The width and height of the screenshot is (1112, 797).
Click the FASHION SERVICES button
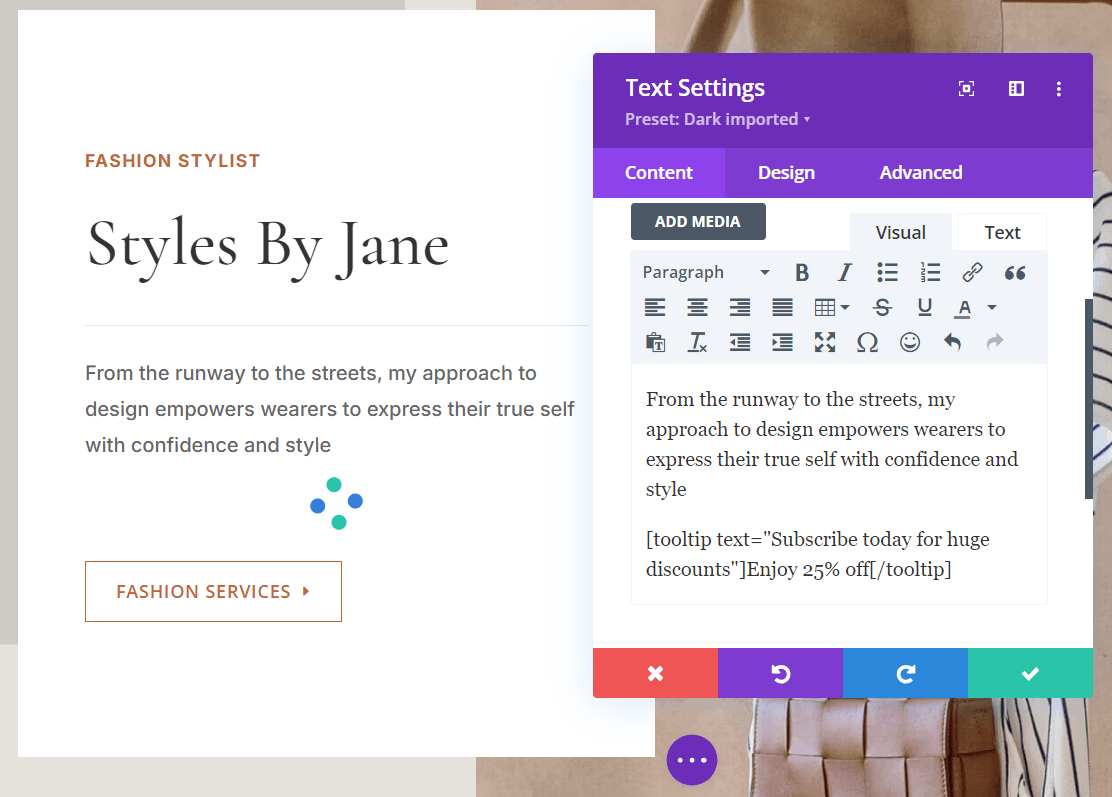pos(213,591)
